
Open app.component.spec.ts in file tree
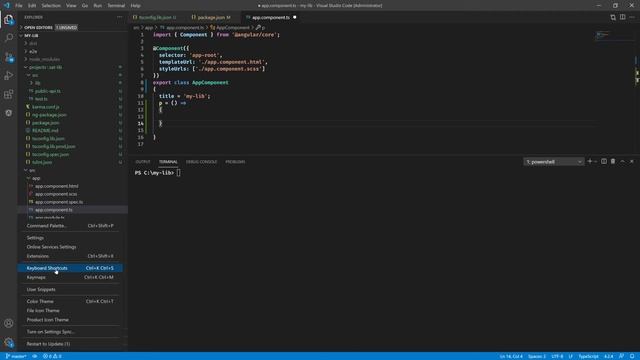pyautogui.click(x=59, y=202)
